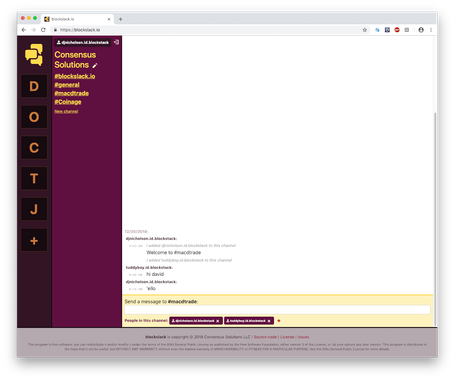This screenshot has width=455, height=380.
Task: Open the browser profile avatar icon
Action: [x=421, y=30]
